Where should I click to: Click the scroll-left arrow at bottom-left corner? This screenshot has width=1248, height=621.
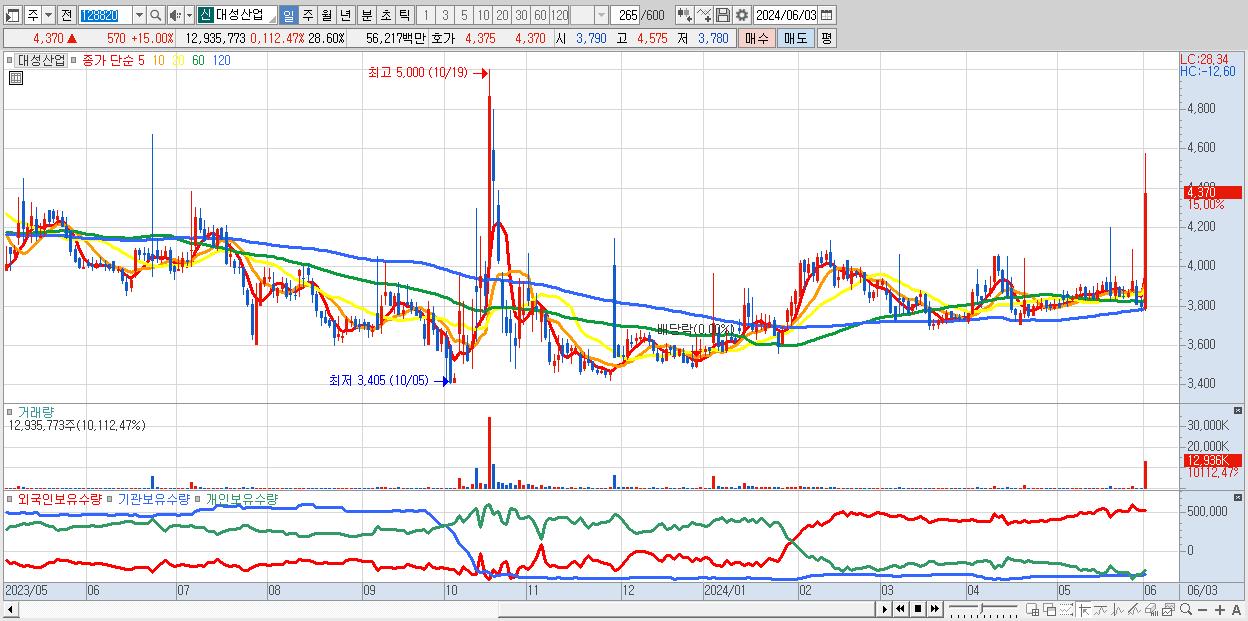[x=11, y=609]
